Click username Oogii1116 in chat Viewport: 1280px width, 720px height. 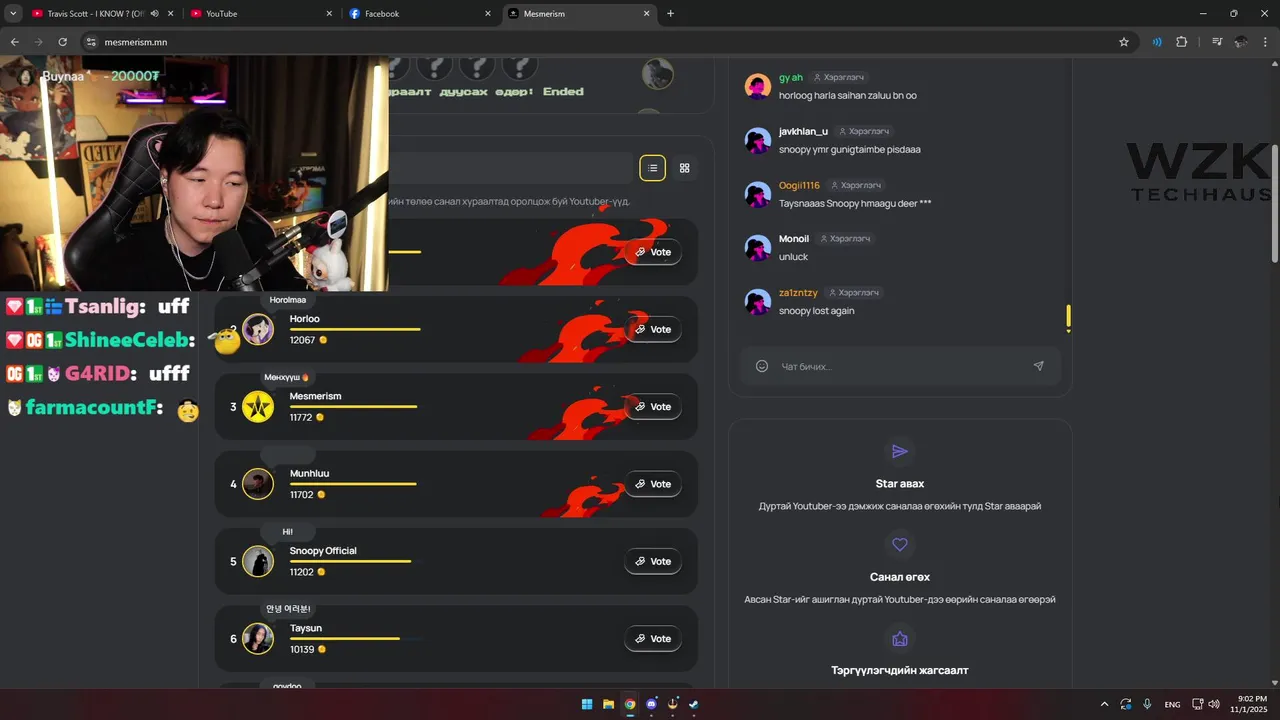pyautogui.click(x=799, y=185)
